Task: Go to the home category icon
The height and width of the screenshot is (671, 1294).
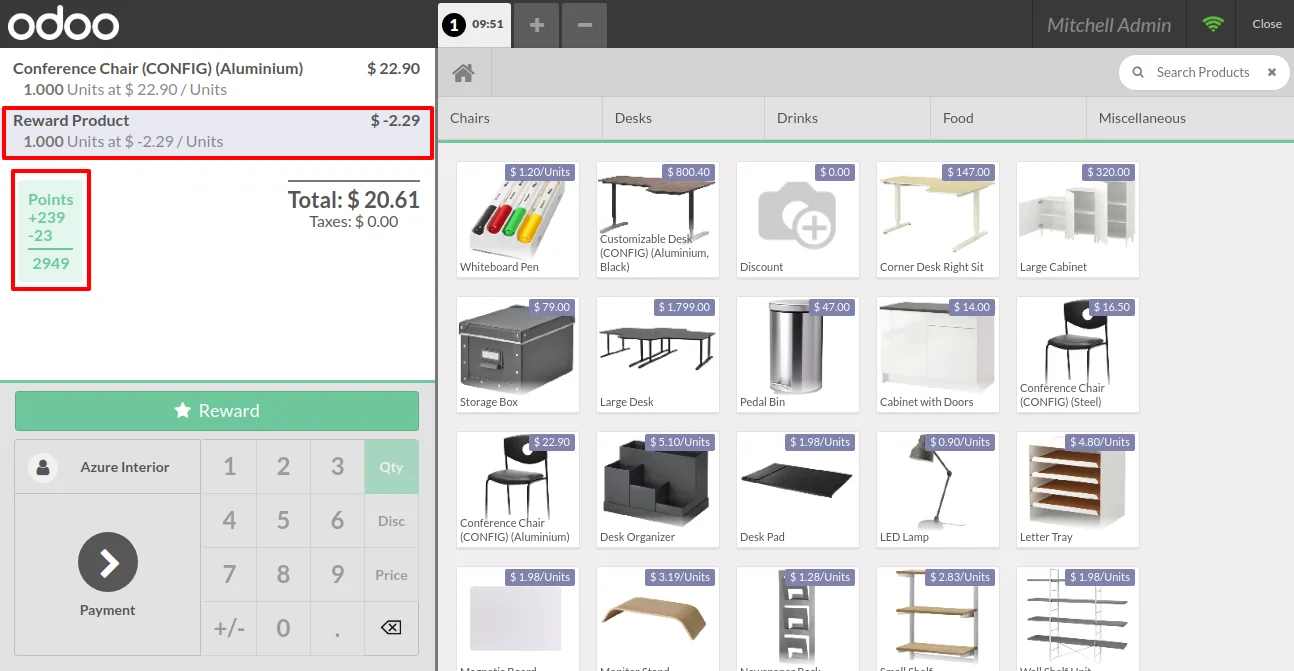Action: pyautogui.click(x=463, y=73)
